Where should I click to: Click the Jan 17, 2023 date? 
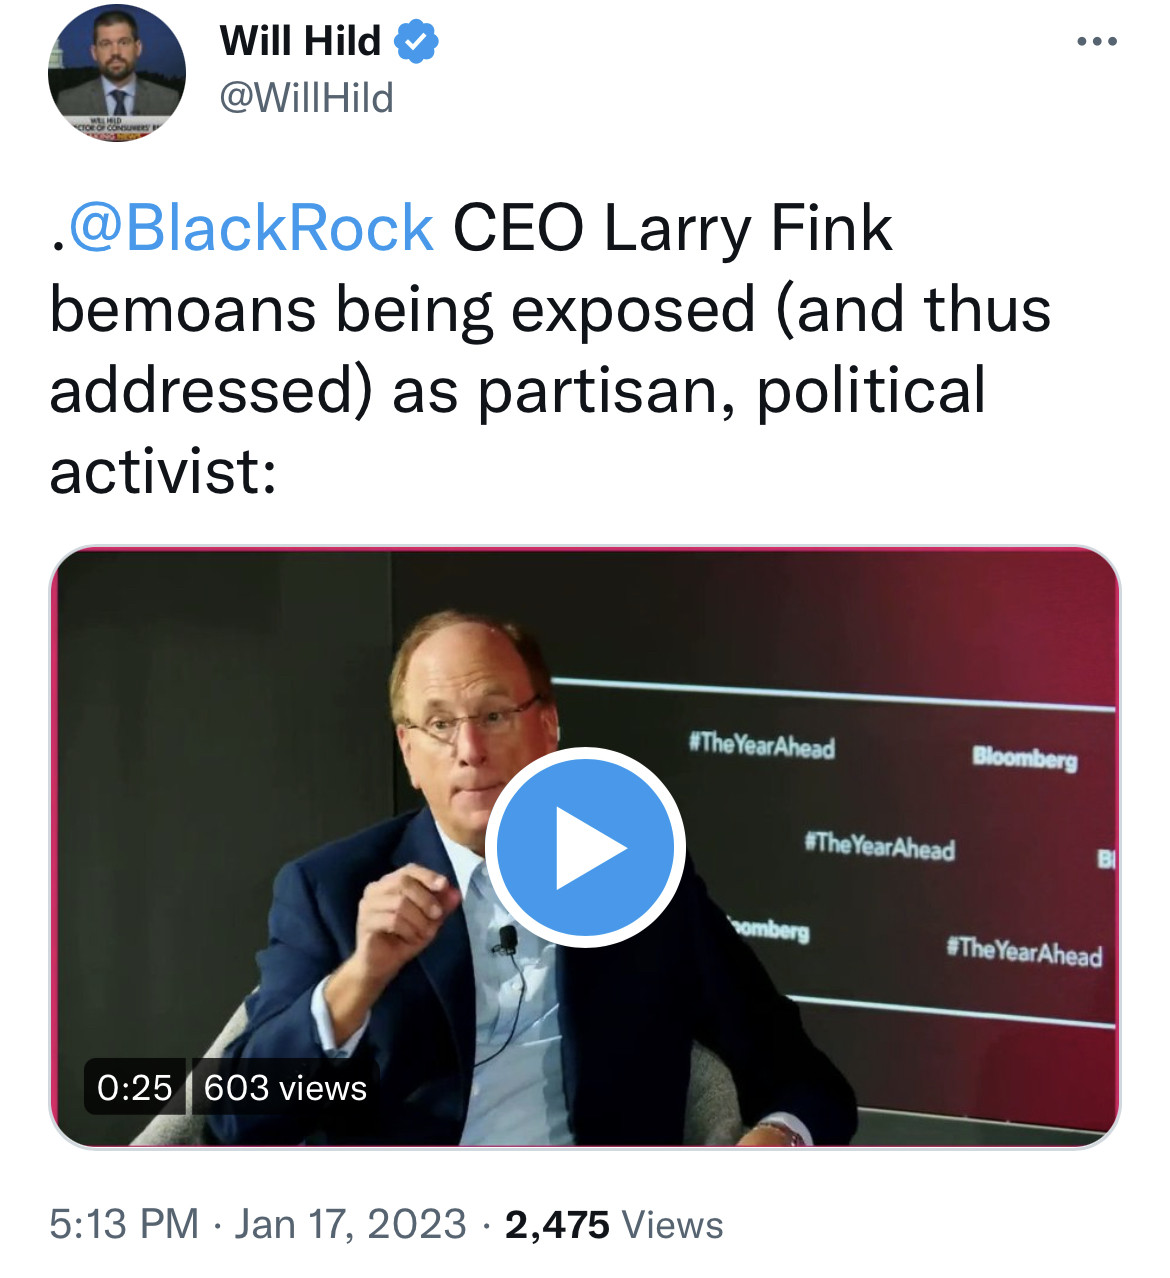(350, 1224)
